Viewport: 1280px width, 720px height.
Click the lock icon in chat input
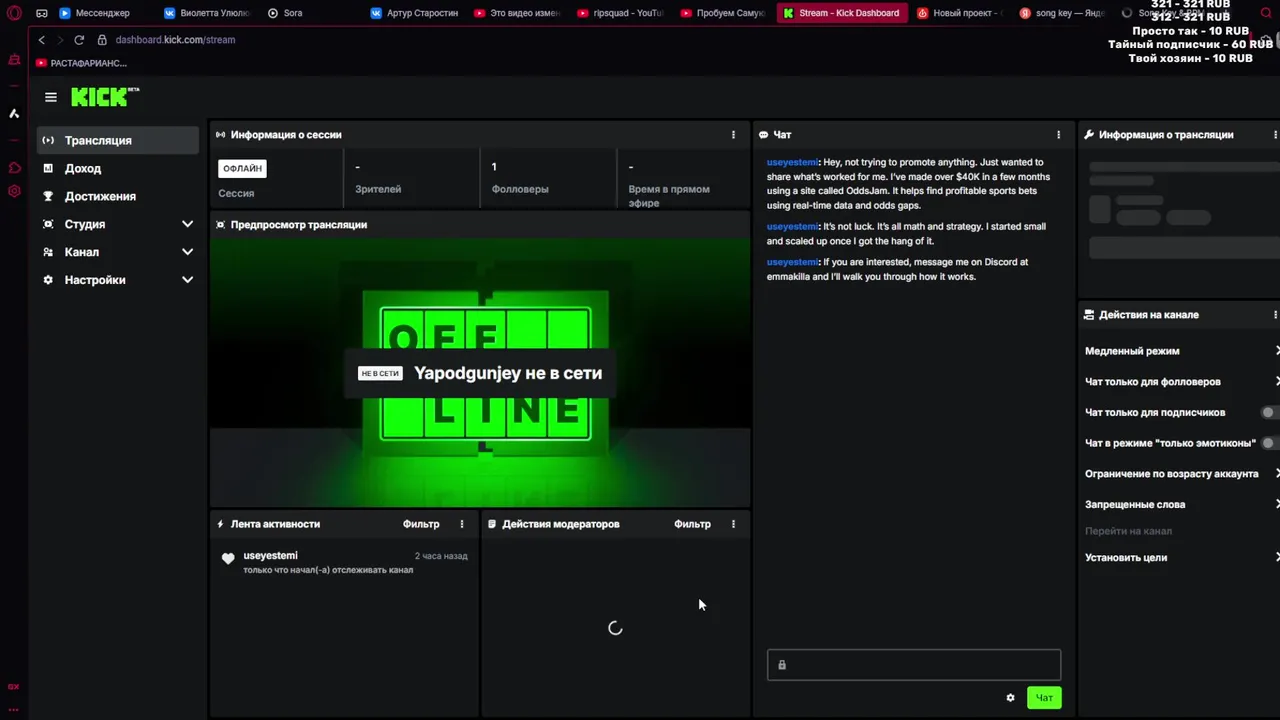pos(782,665)
